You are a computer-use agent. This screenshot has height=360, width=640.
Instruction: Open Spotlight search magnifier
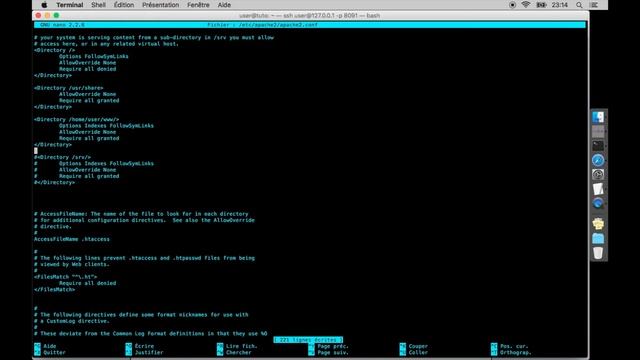click(x=579, y=5)
